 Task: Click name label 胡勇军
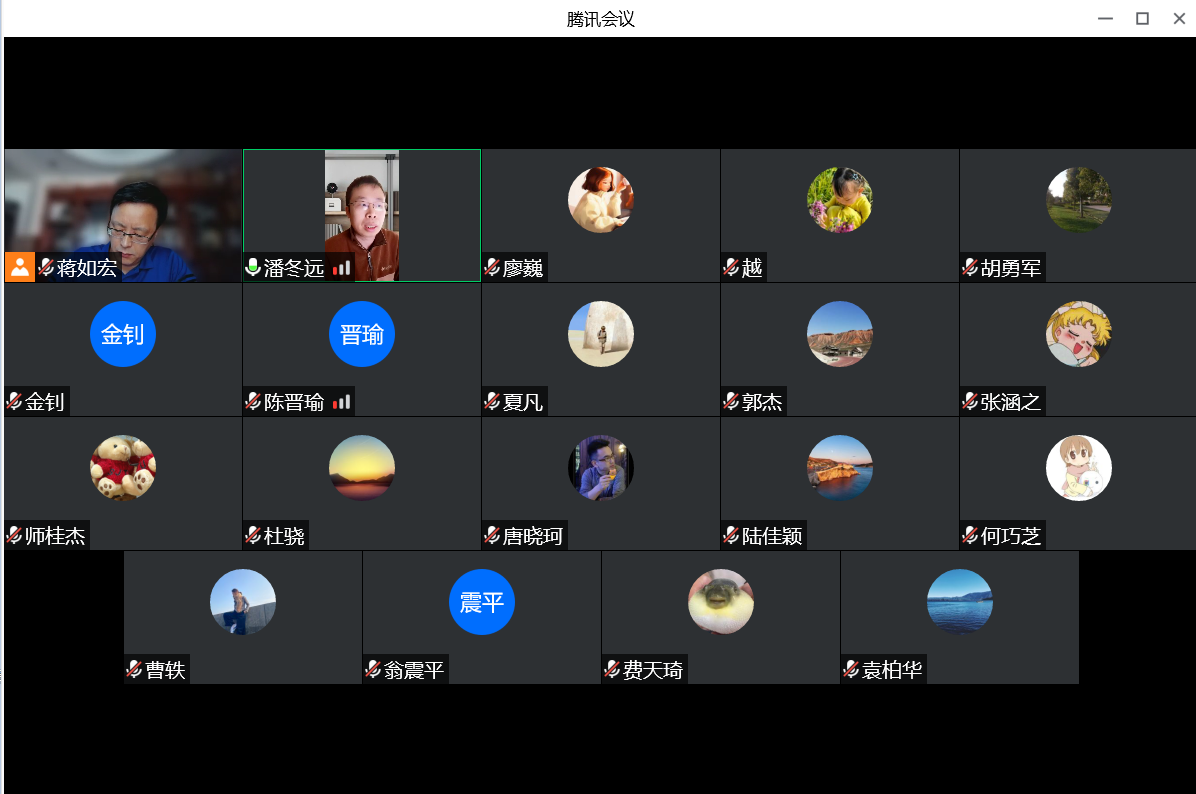[x=1011, y=268]
